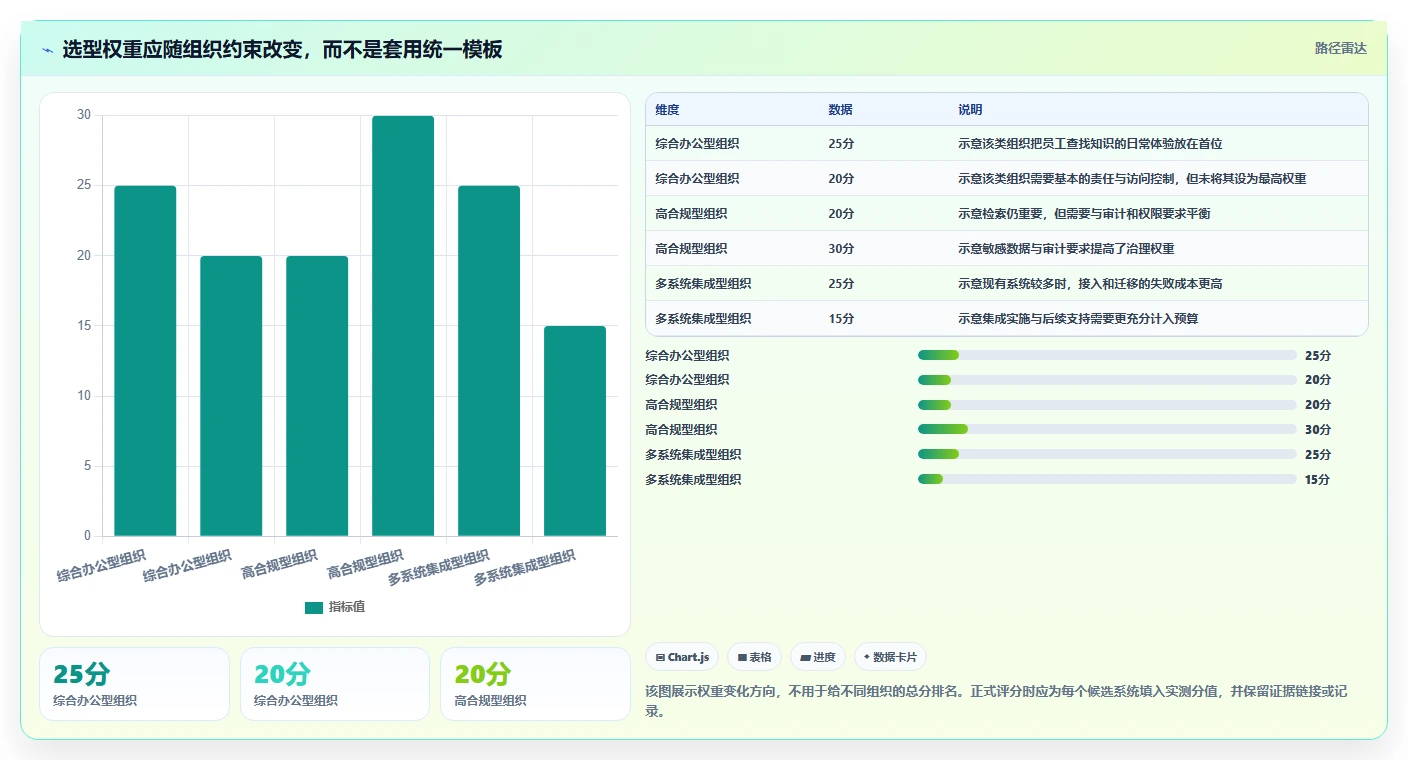Click the y-axis label 30 on the chart
This screenshot has height=760, width=1408.
coord(84,115)
